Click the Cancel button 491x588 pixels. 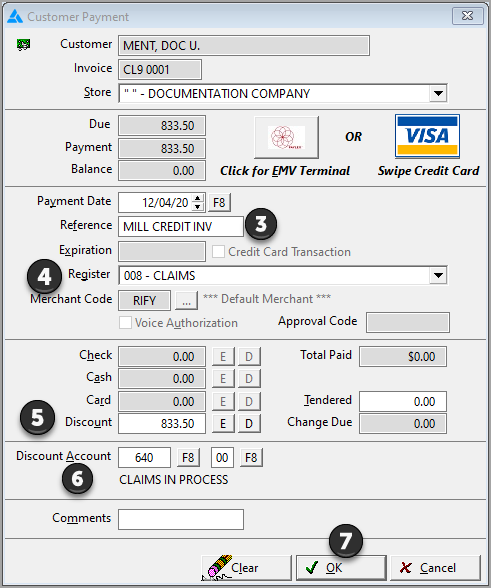[435, 568]
